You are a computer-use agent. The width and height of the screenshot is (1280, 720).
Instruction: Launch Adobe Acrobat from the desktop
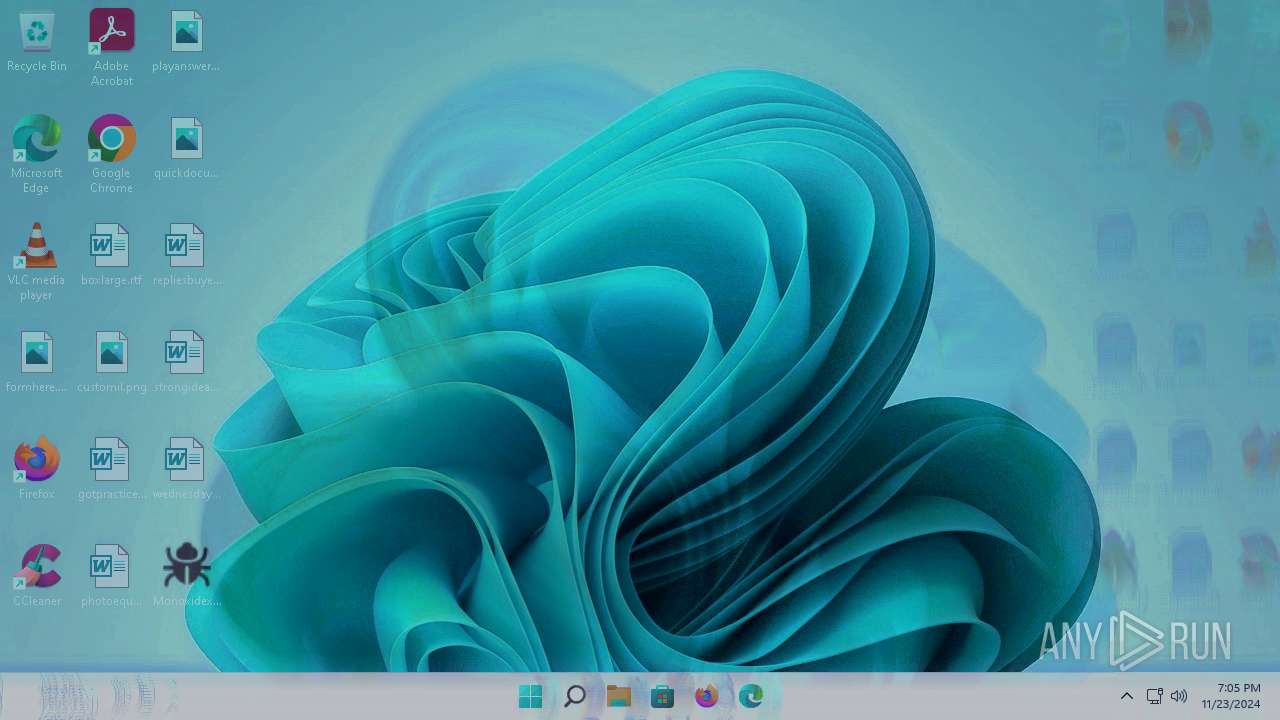111,47
